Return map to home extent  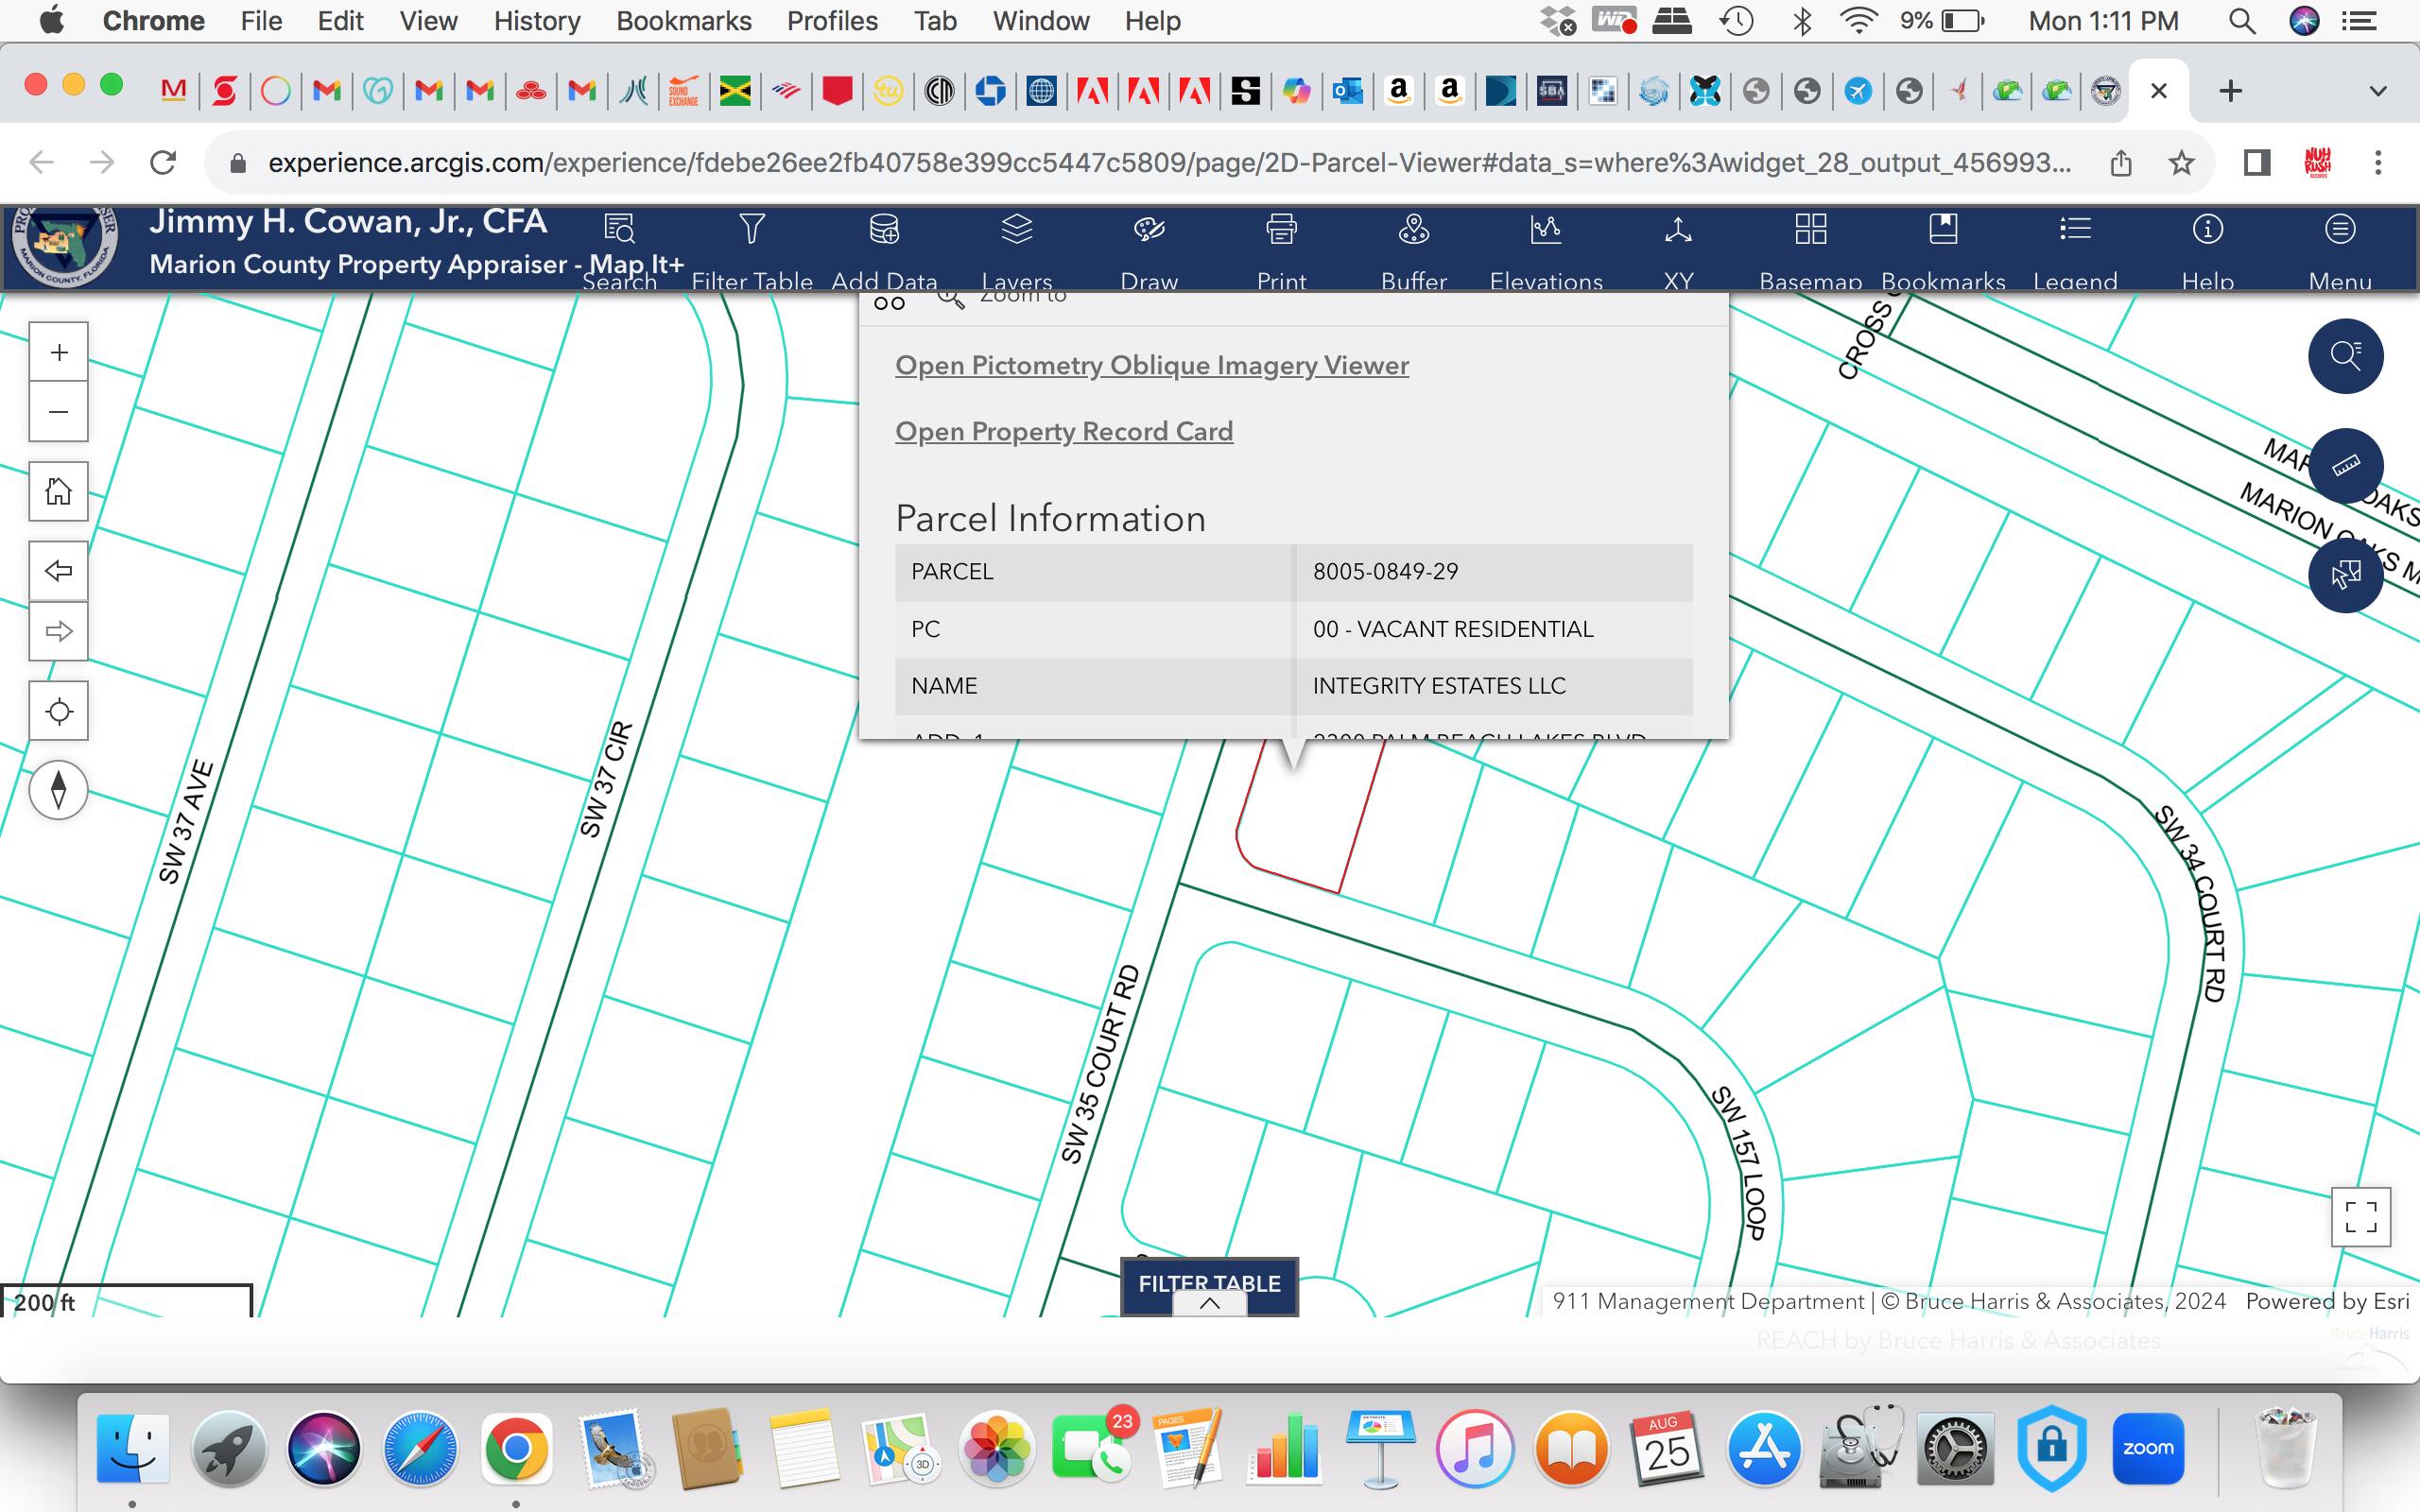point(59,491)
